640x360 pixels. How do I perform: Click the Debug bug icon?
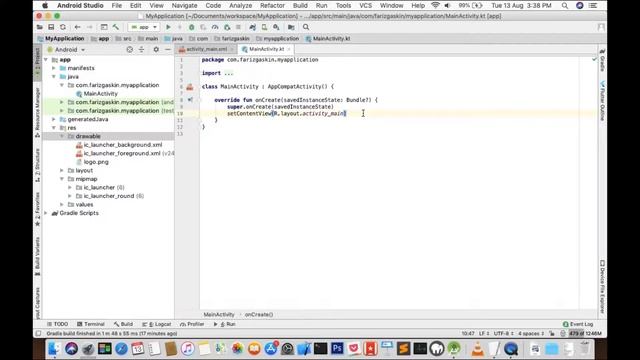pos(191,27)
